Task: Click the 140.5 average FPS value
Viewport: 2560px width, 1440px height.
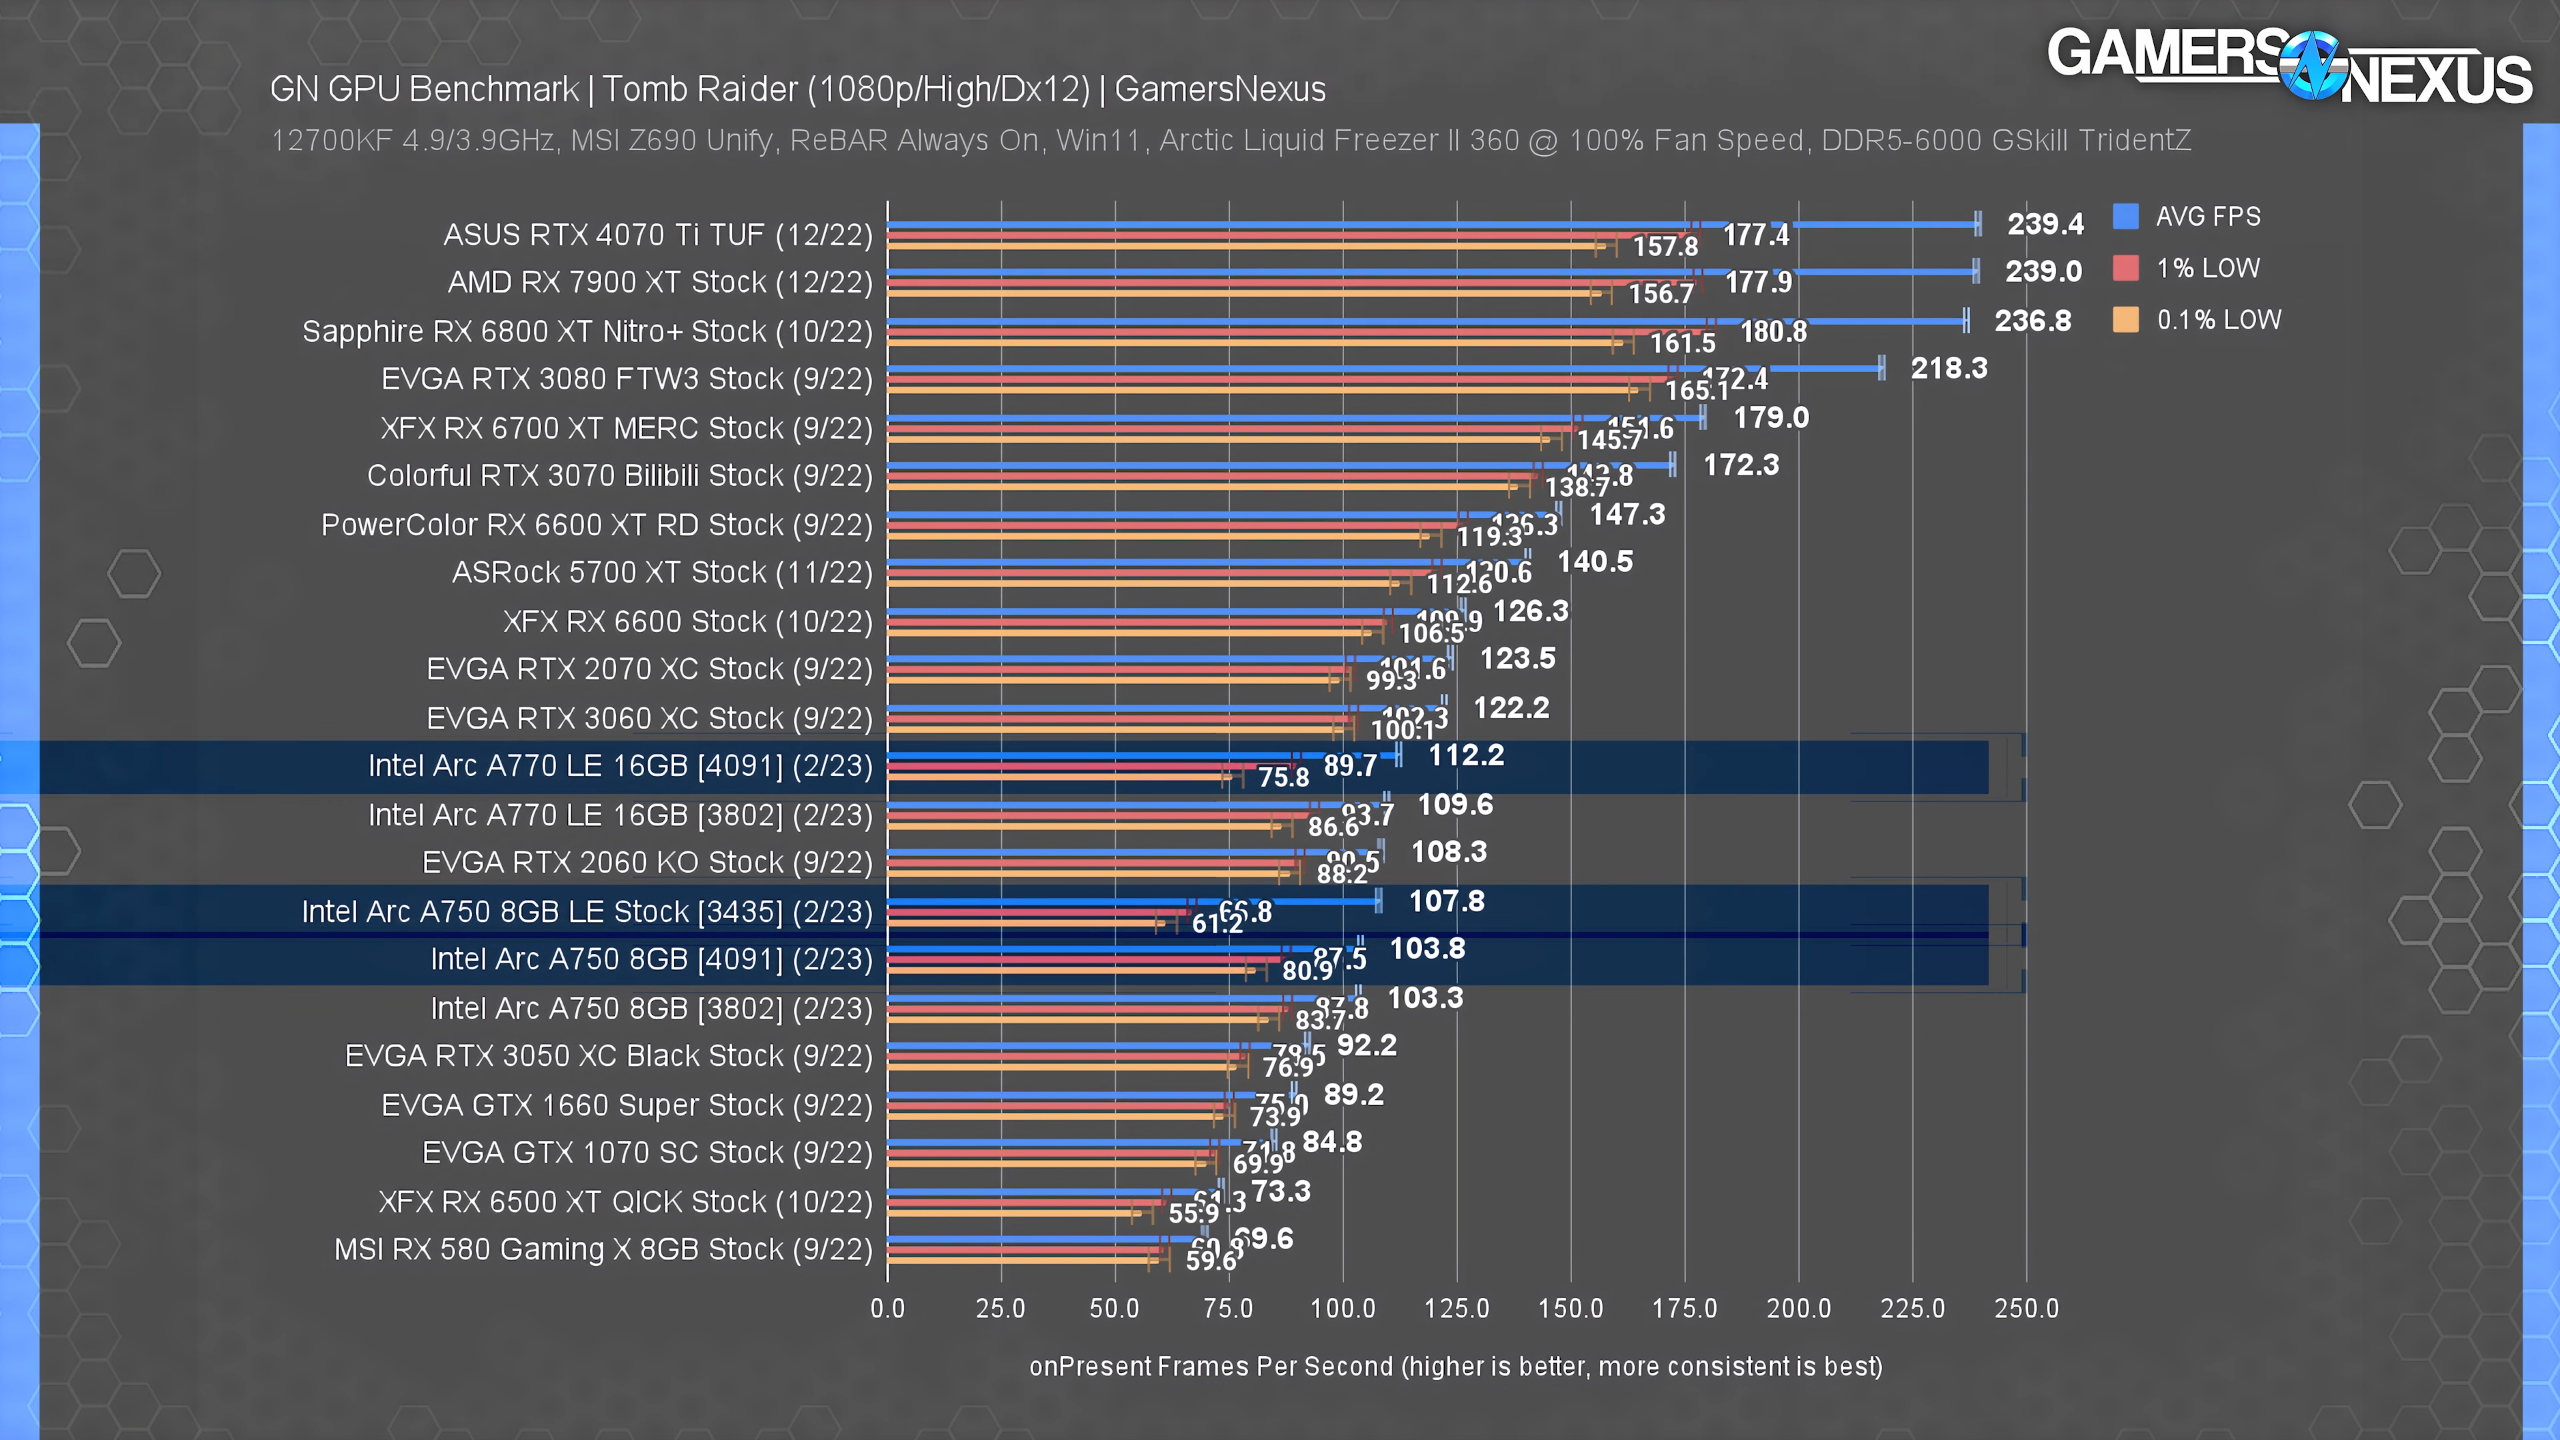Action: (1595, 562)
